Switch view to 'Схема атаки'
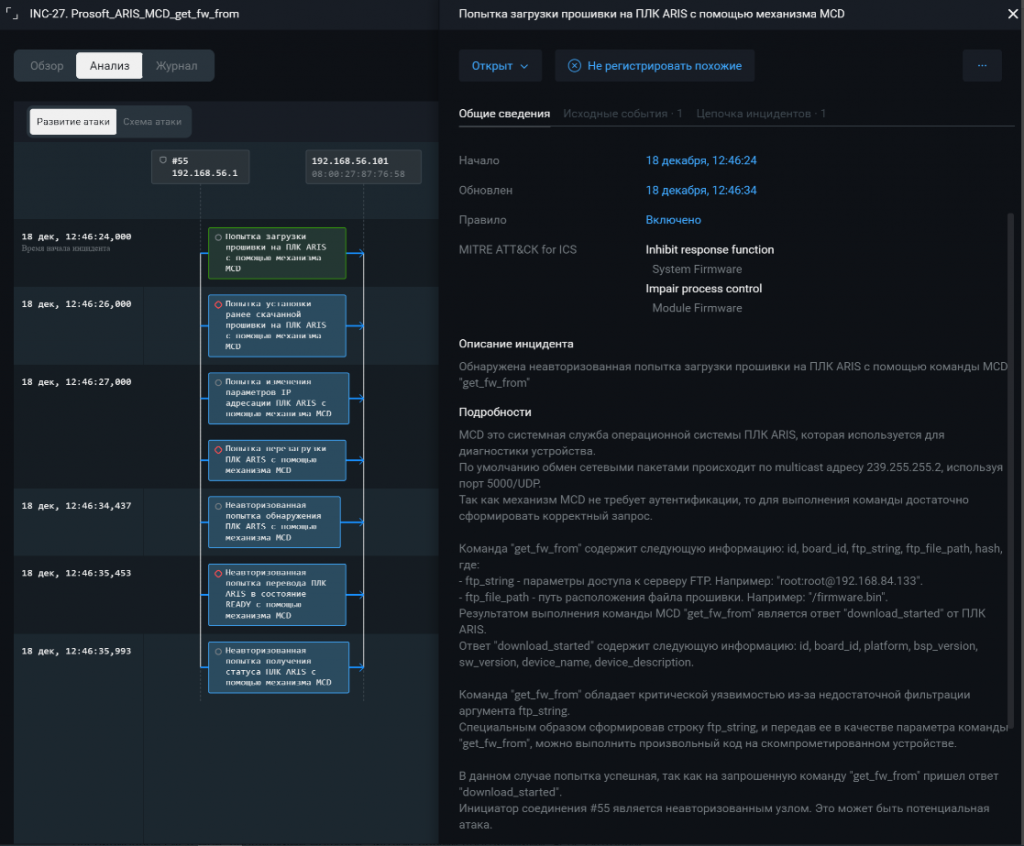This screenshot has width=1024, height=846. point(152,122)
